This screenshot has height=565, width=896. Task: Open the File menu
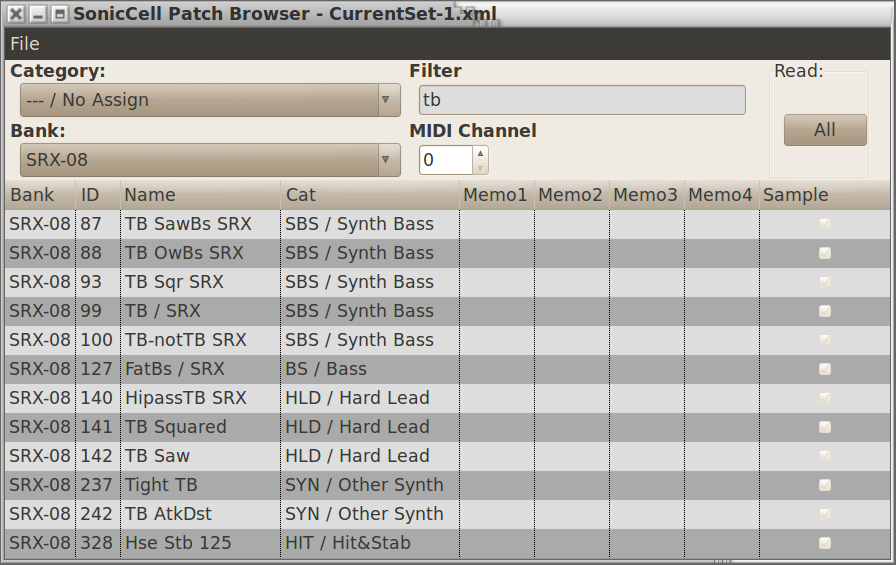pyautogui.click(x=25, y=44)
